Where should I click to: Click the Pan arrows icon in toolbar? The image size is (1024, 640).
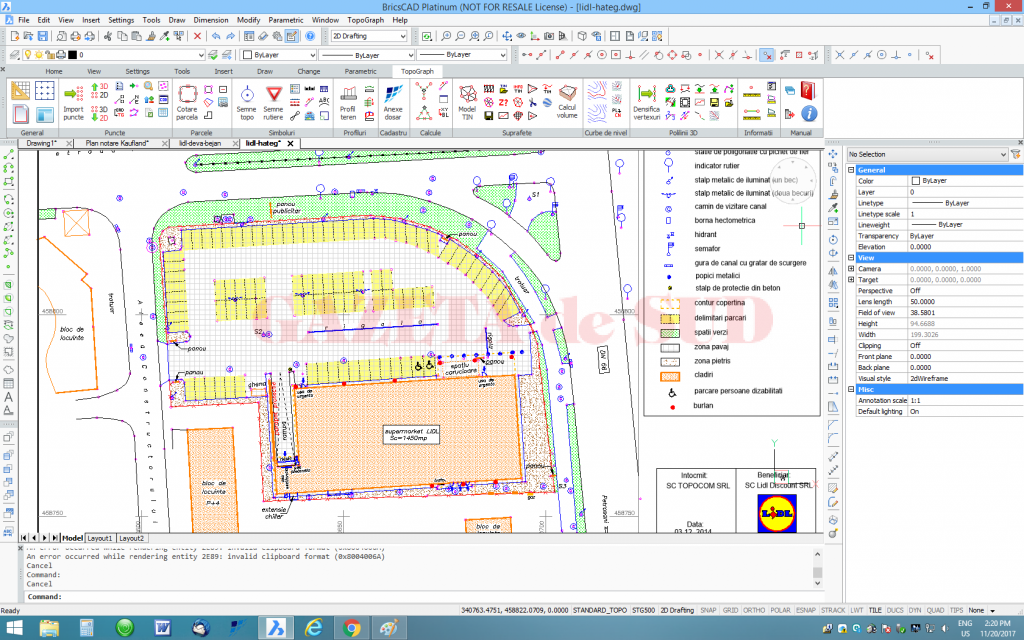507,36
